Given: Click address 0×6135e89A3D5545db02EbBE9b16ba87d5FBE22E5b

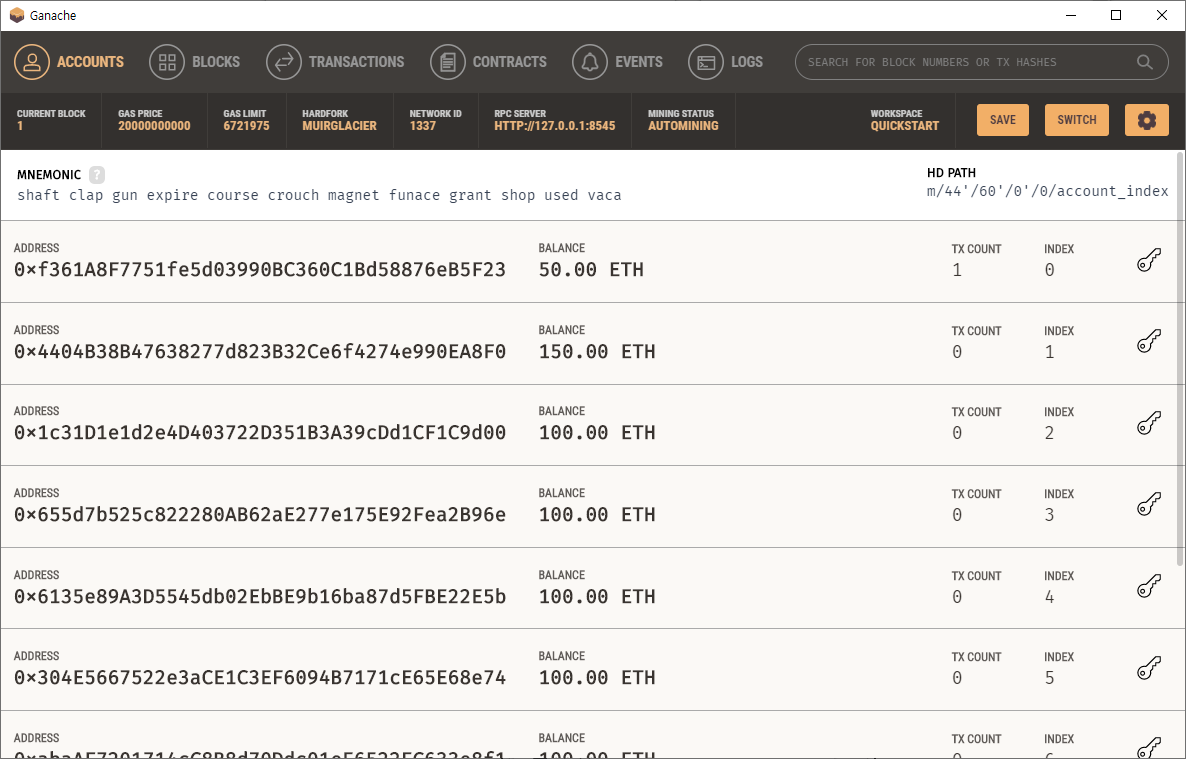Looking at the screenshot, I should pos(259,596).
